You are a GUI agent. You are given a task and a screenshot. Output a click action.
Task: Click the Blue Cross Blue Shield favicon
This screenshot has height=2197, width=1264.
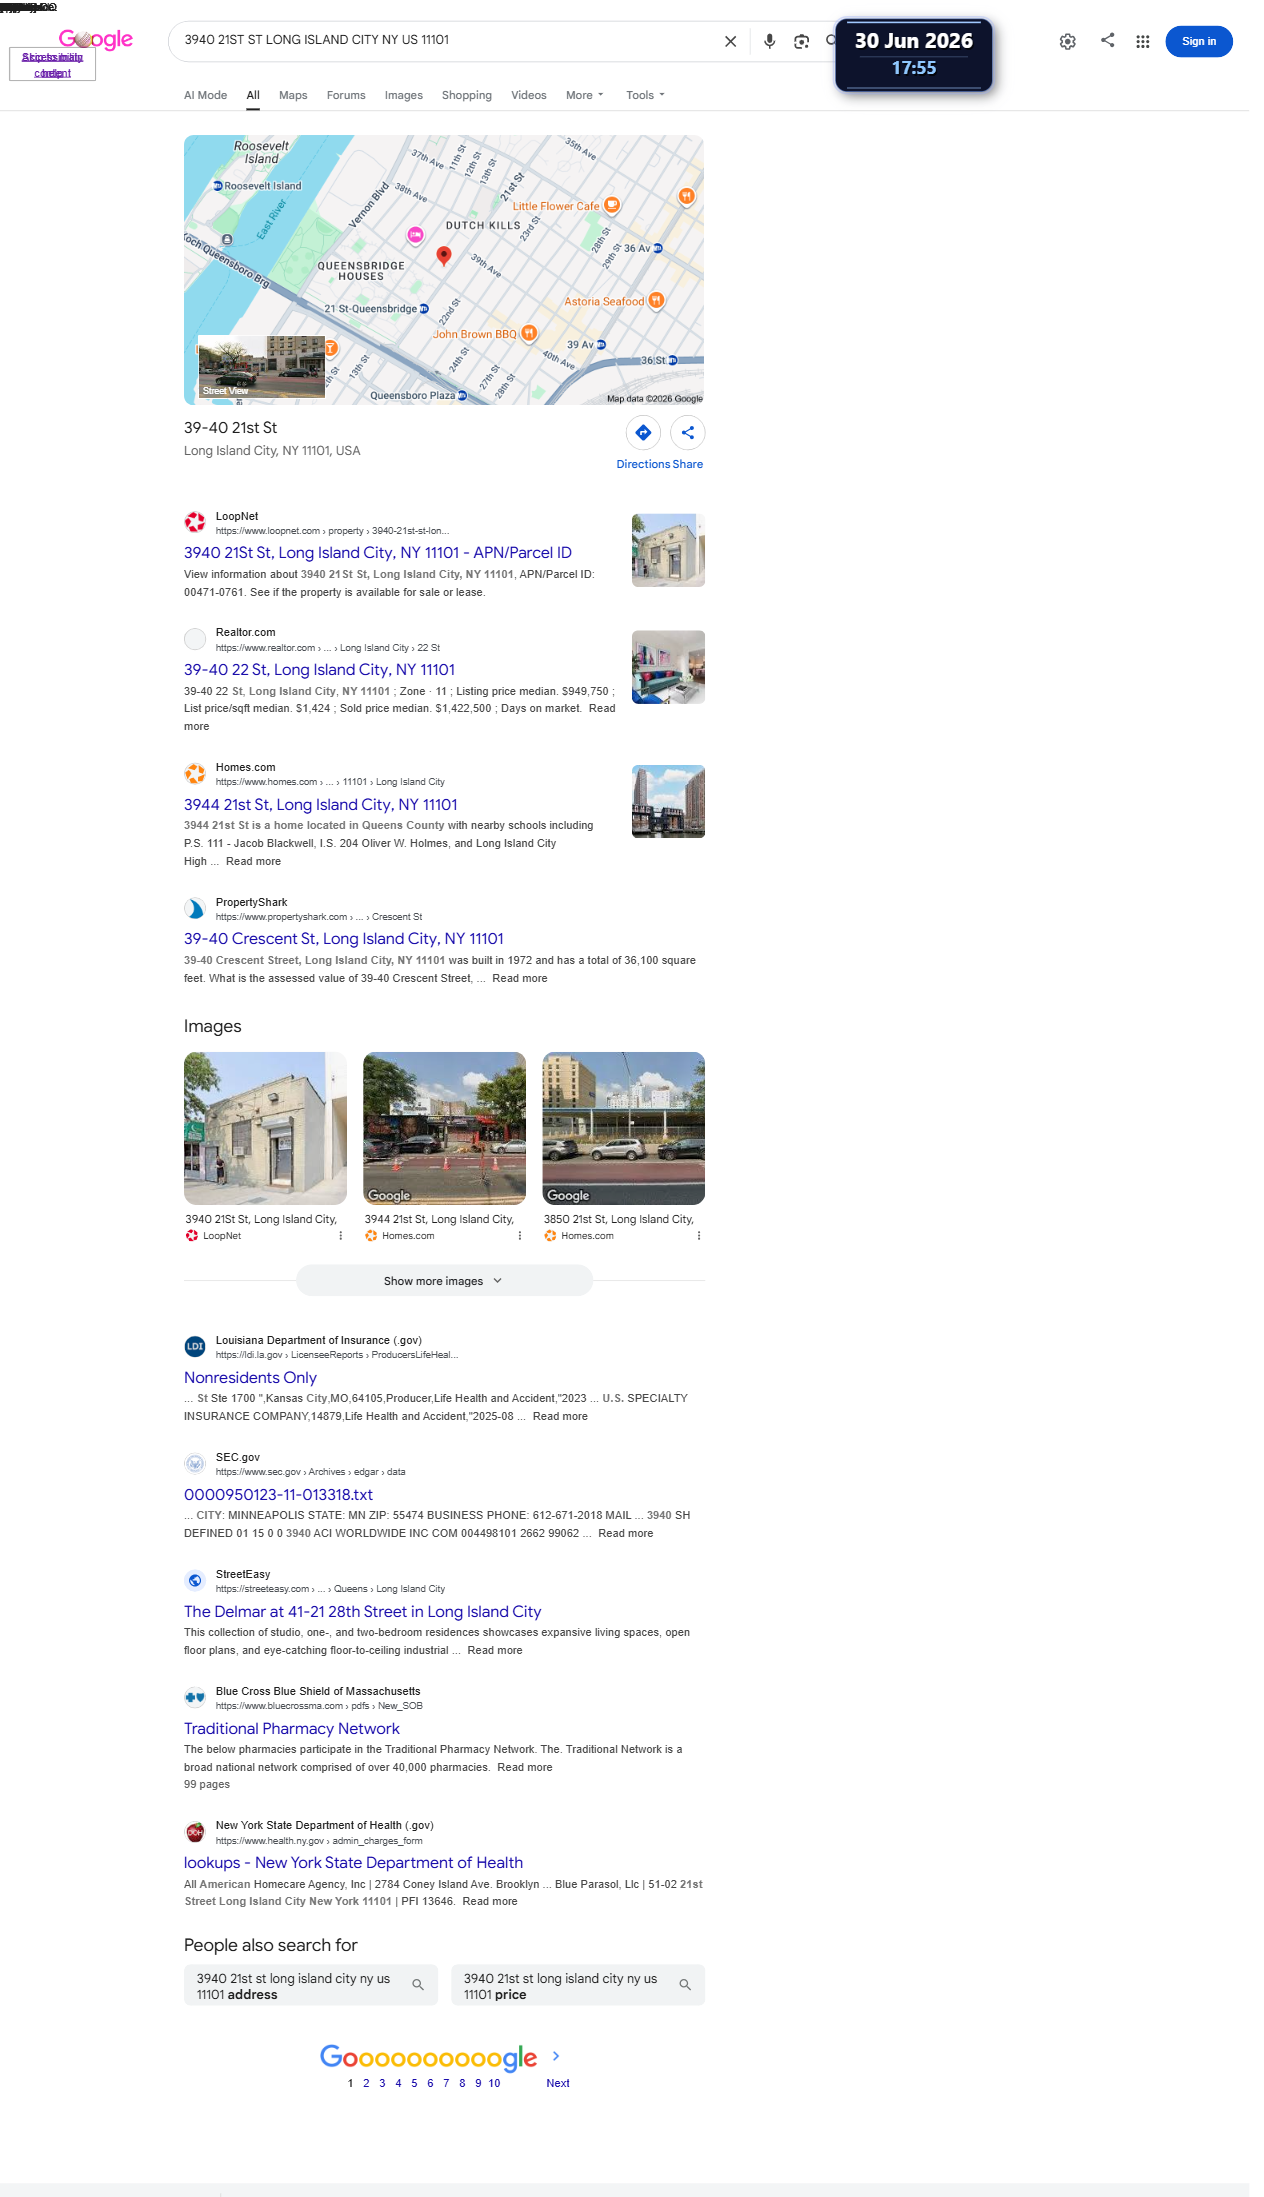click(195, 1697)
